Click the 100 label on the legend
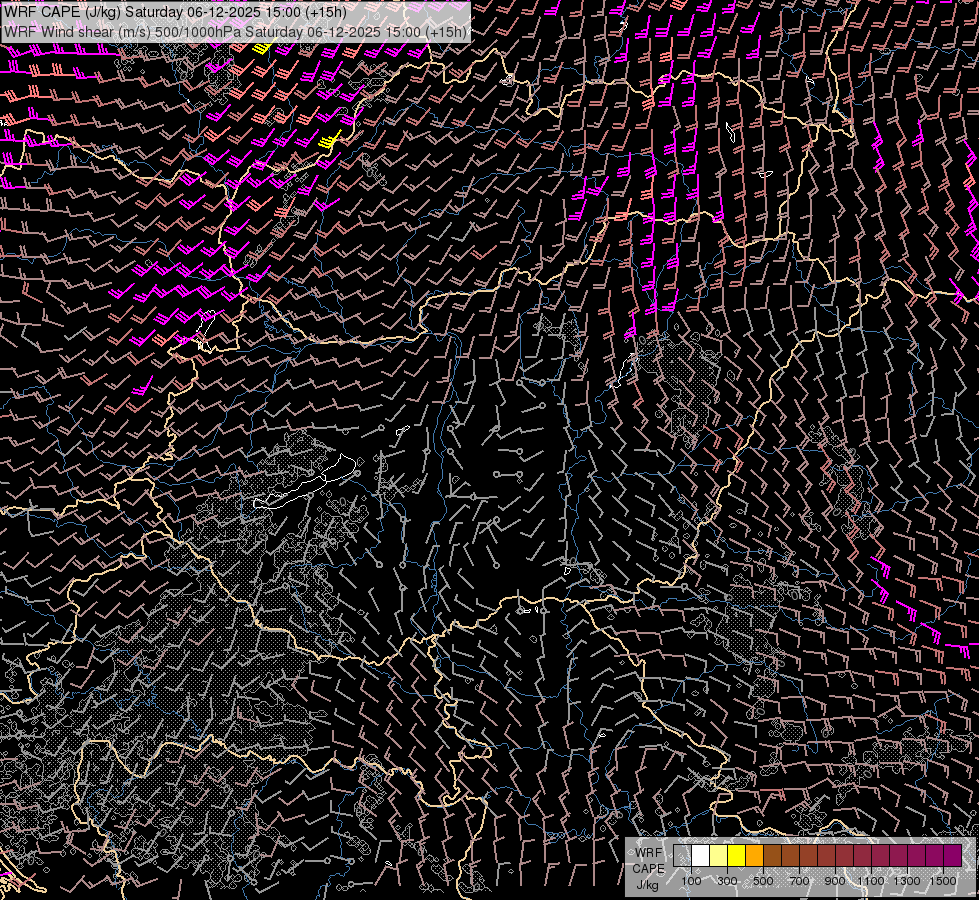979x900 pixels. click(691, 881)
